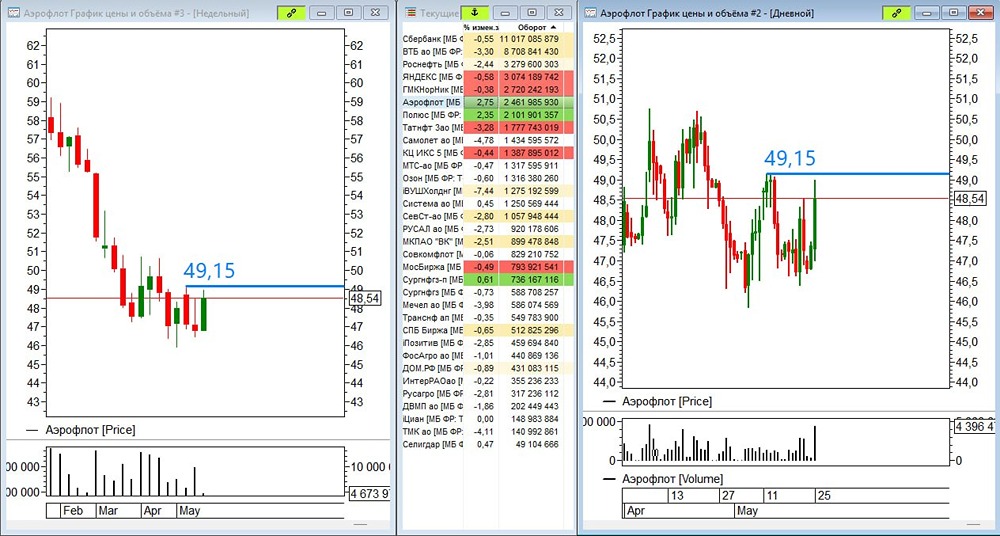1000x536 pixels.
Task: Select the iЦиан row
Action: pyautogui.click(x=486, y=419)
